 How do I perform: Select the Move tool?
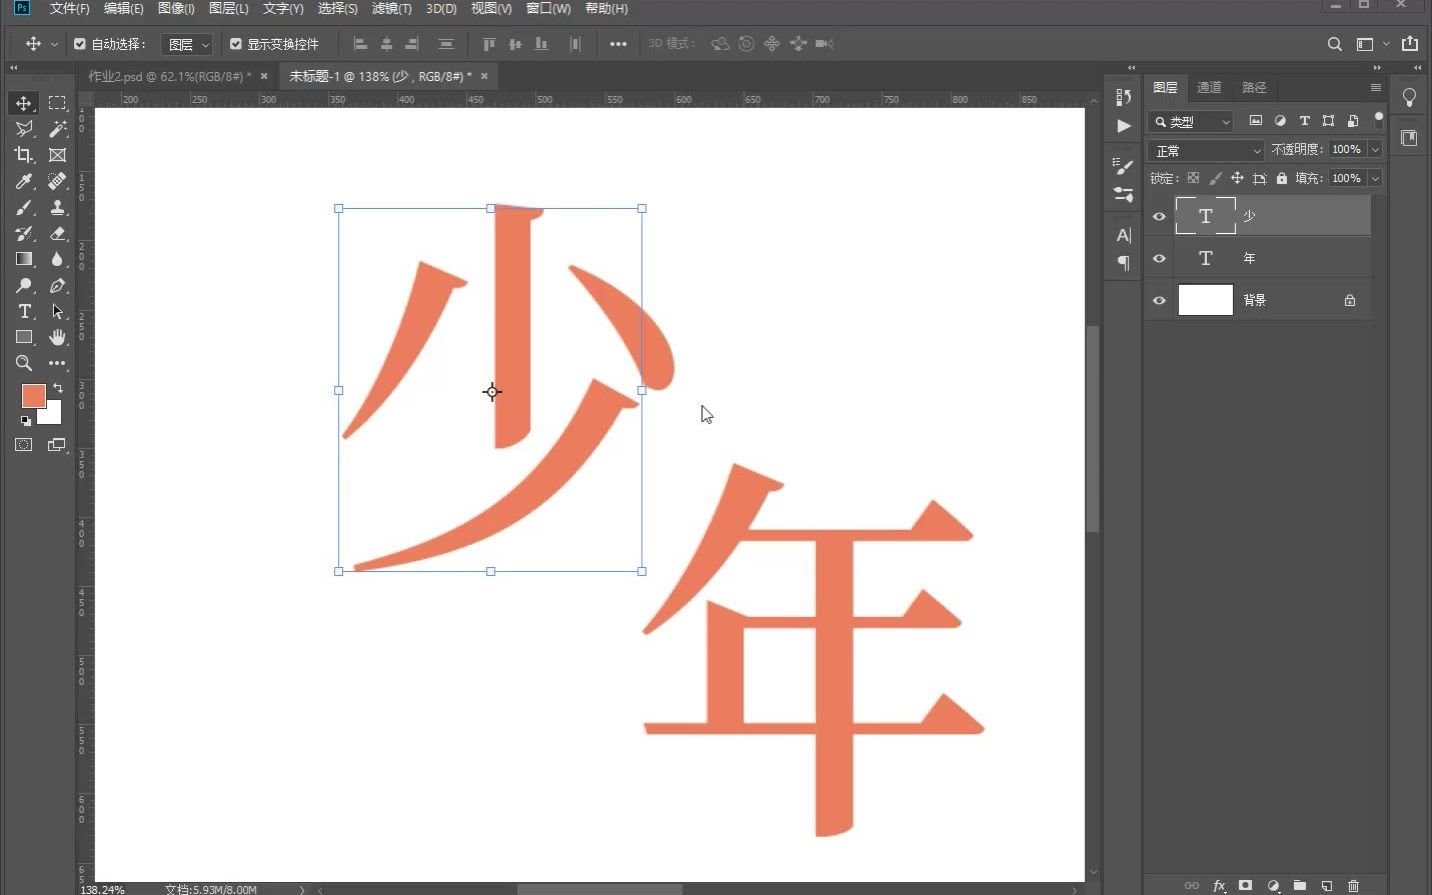coord(24,103)
